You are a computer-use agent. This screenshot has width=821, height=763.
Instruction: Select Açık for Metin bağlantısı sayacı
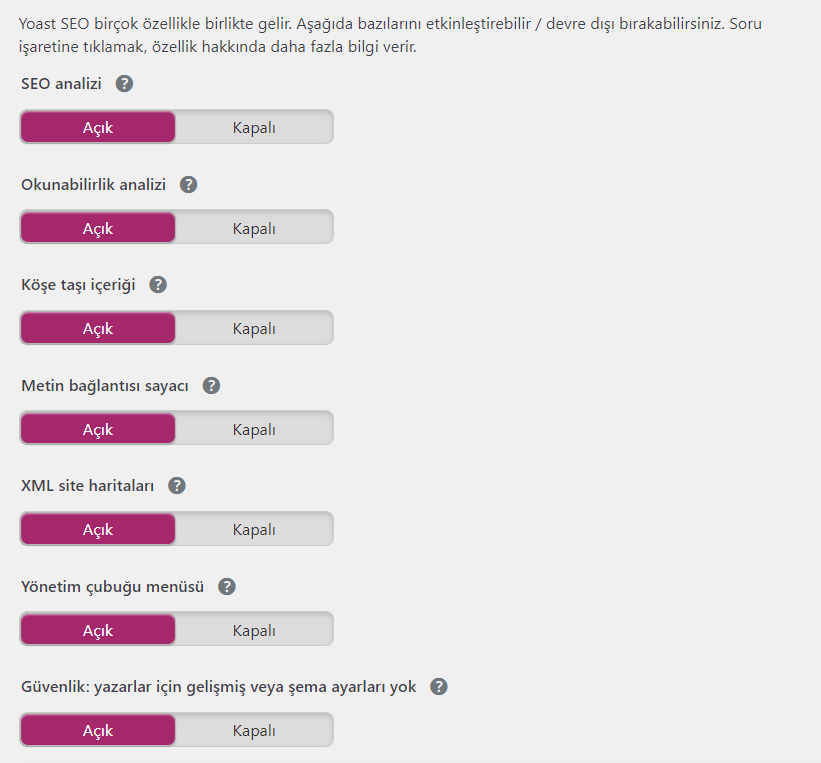click(x=98, y=429)
